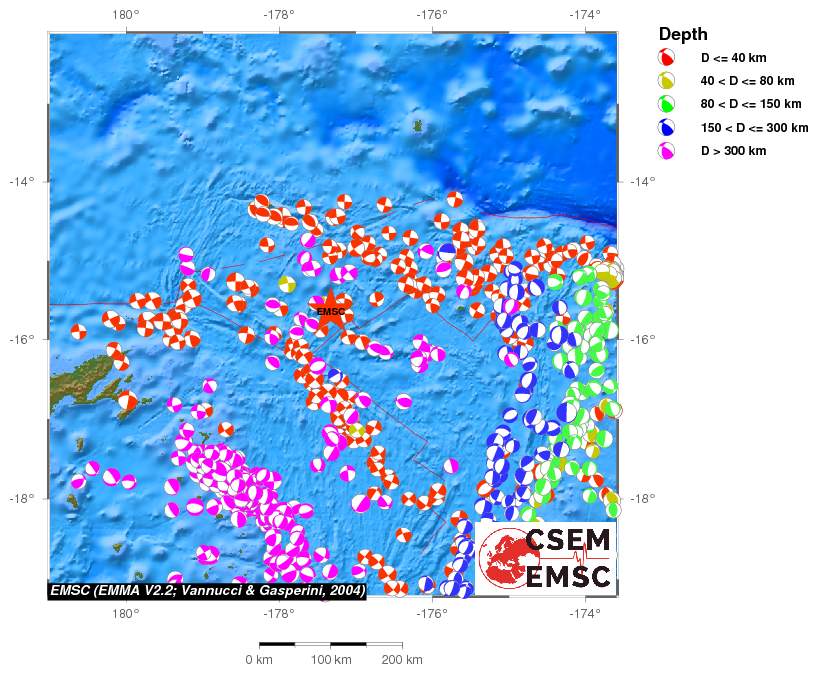
Task: Select the black-and-white distance scale bar
Action: [x=331, y=644]
